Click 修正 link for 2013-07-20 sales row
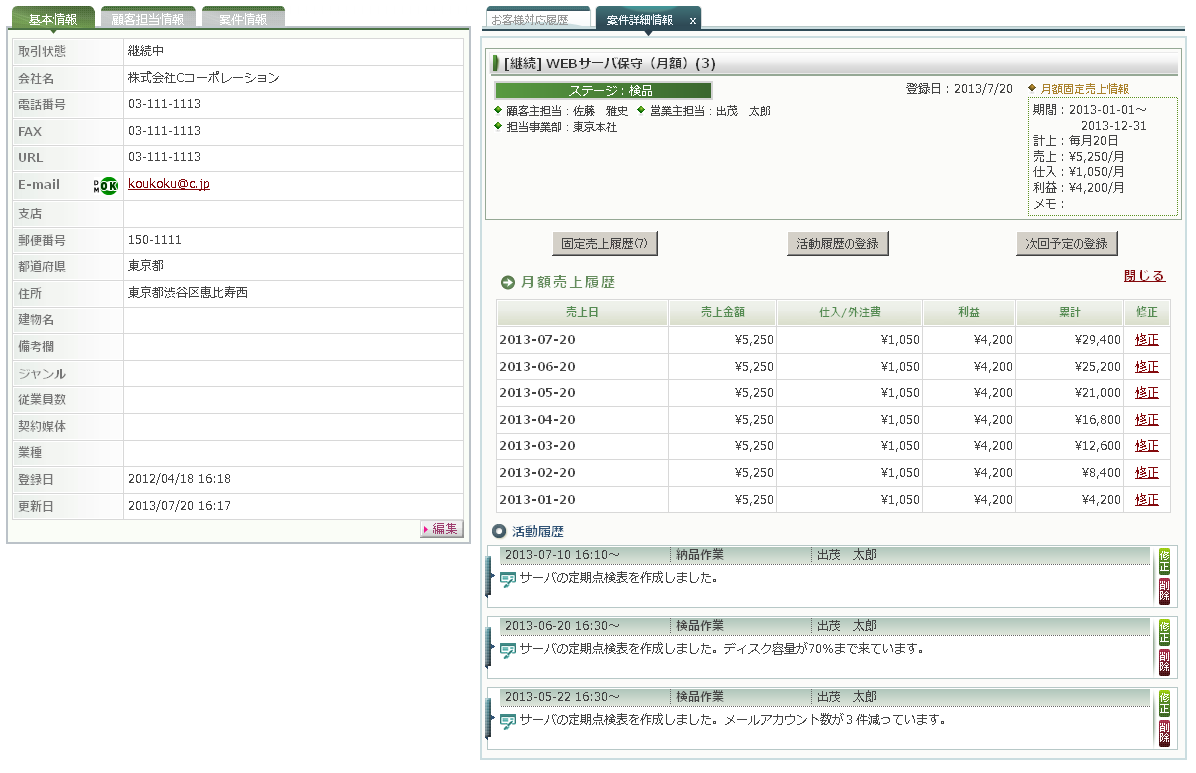The width and height of the screenshot is (1196, 773). click(x=1146, y=340)
